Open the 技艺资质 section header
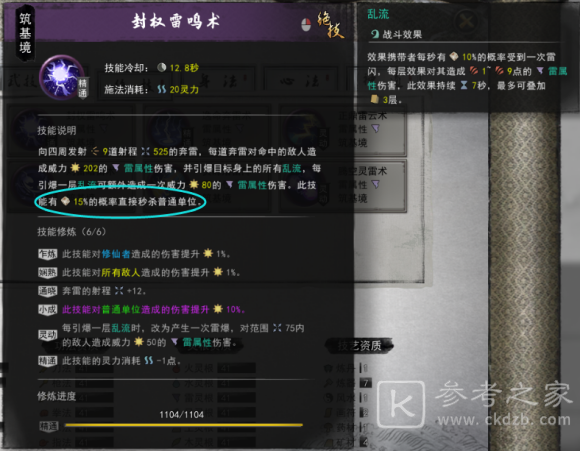580x451 pixels. pos(360,346)
